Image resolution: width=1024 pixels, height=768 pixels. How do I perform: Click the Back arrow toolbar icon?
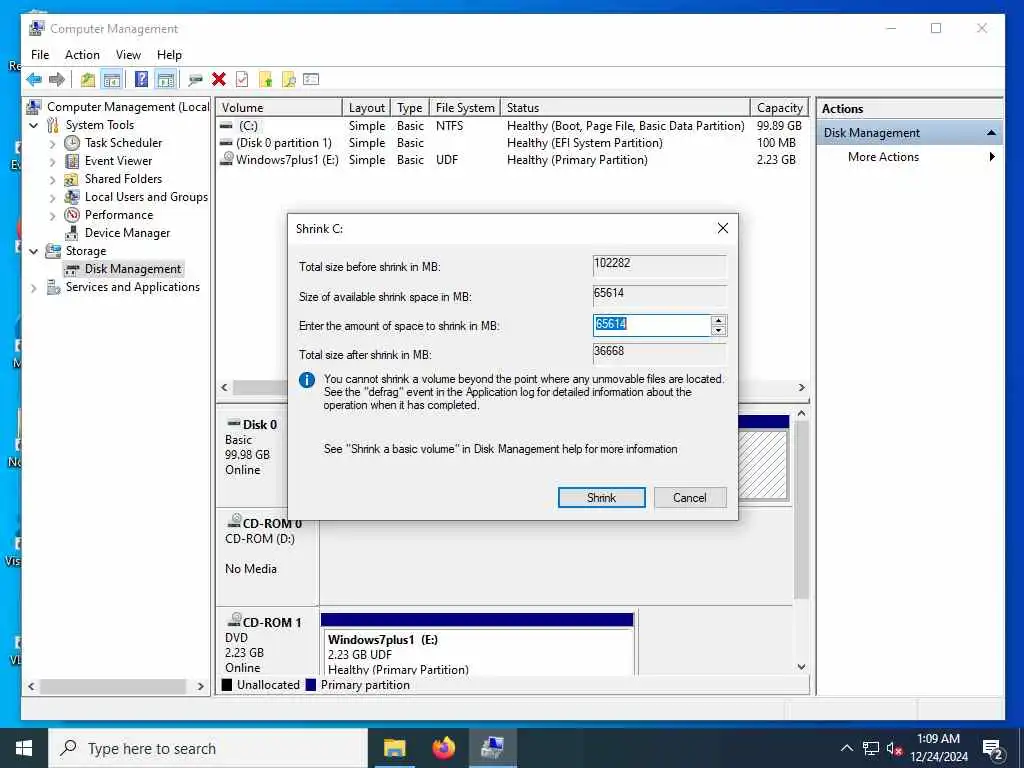pos(34,80)
